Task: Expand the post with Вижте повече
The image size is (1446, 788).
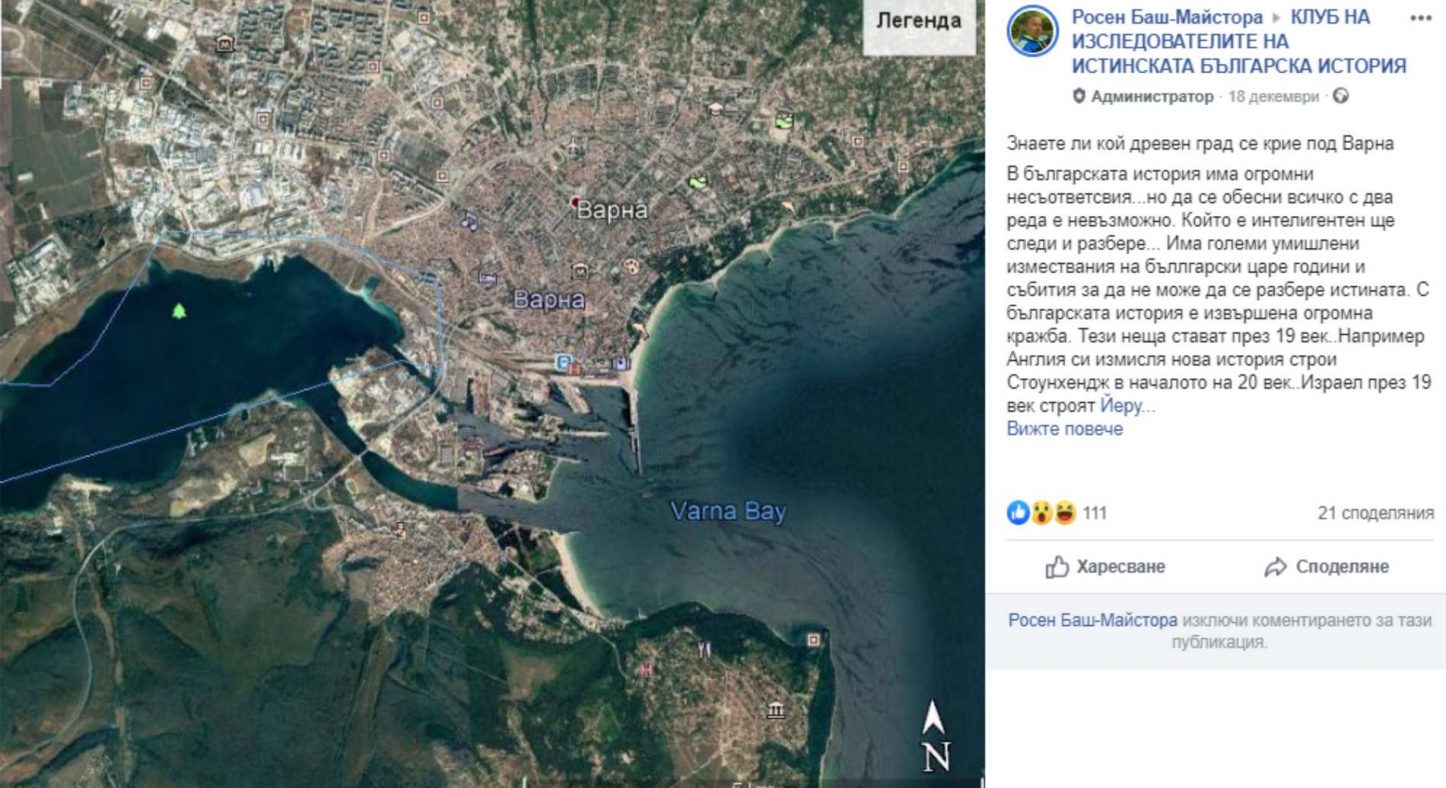Action: pyautogui.click(x=1064, y=429)
